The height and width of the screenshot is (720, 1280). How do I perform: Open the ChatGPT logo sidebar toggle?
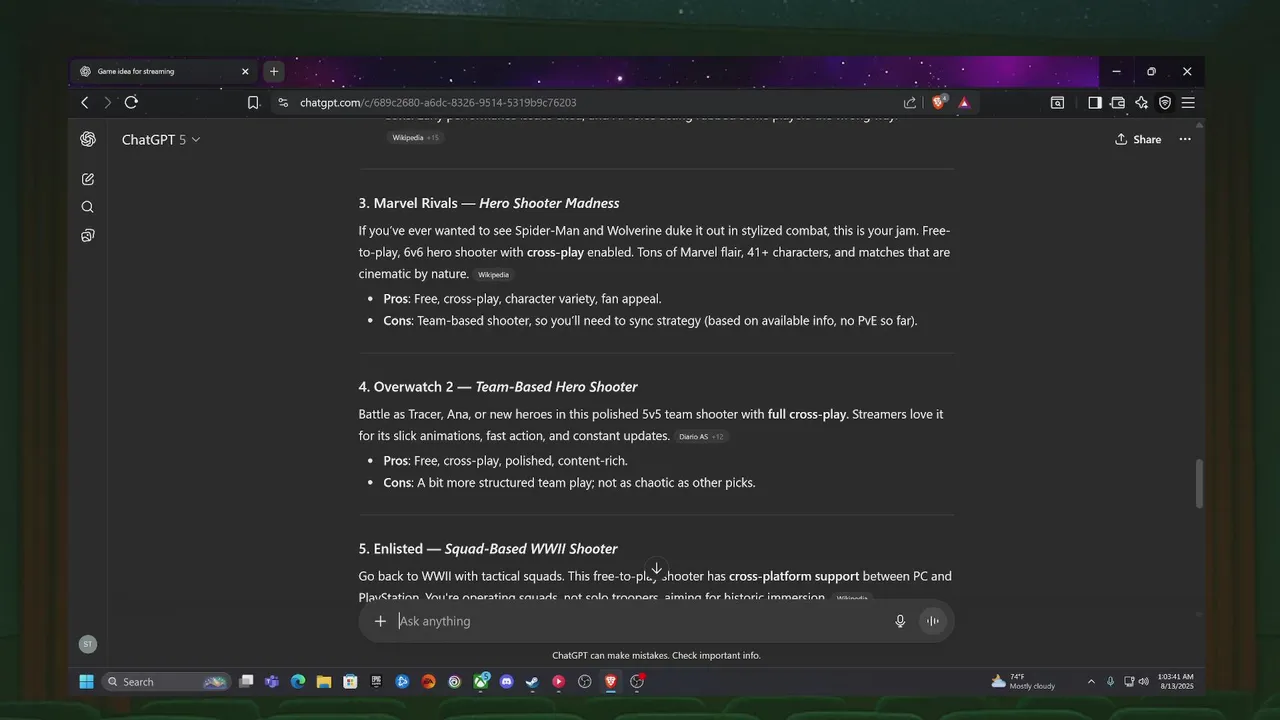(x=88, y=140)
